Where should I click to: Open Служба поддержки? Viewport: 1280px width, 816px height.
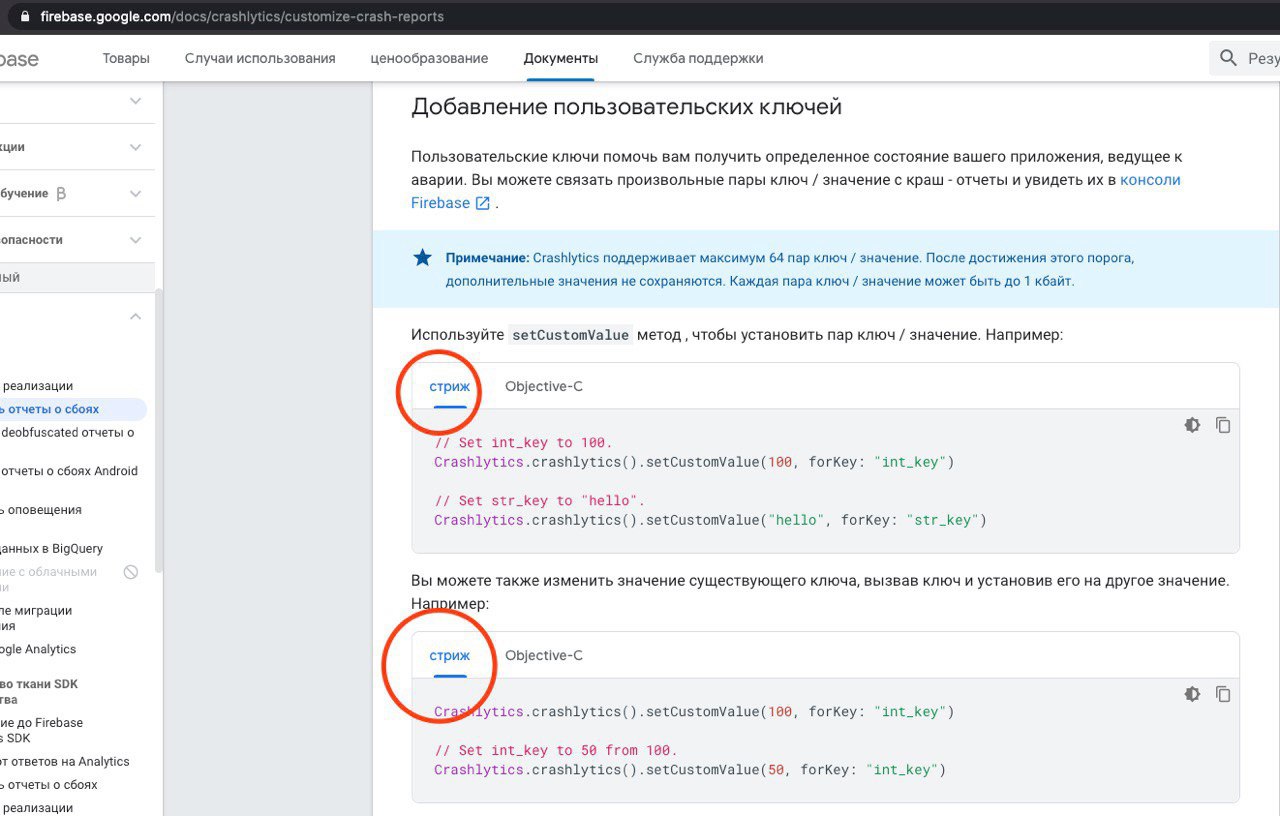698,58
